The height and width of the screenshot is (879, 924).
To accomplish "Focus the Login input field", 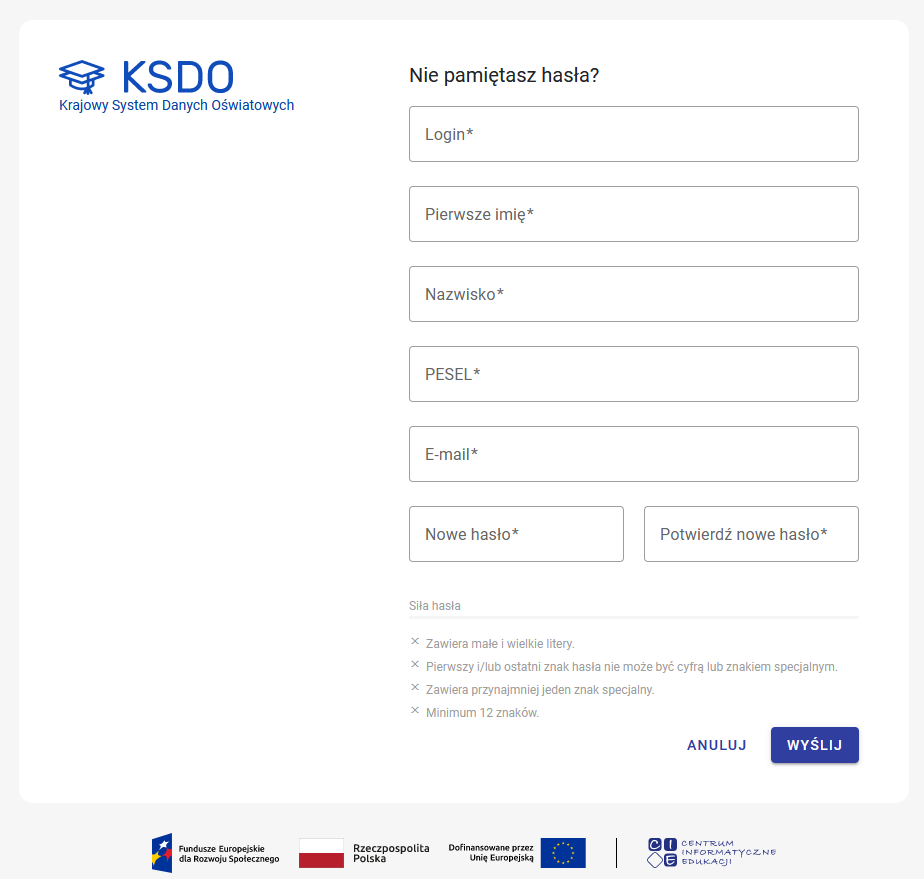I will point(633,134).
